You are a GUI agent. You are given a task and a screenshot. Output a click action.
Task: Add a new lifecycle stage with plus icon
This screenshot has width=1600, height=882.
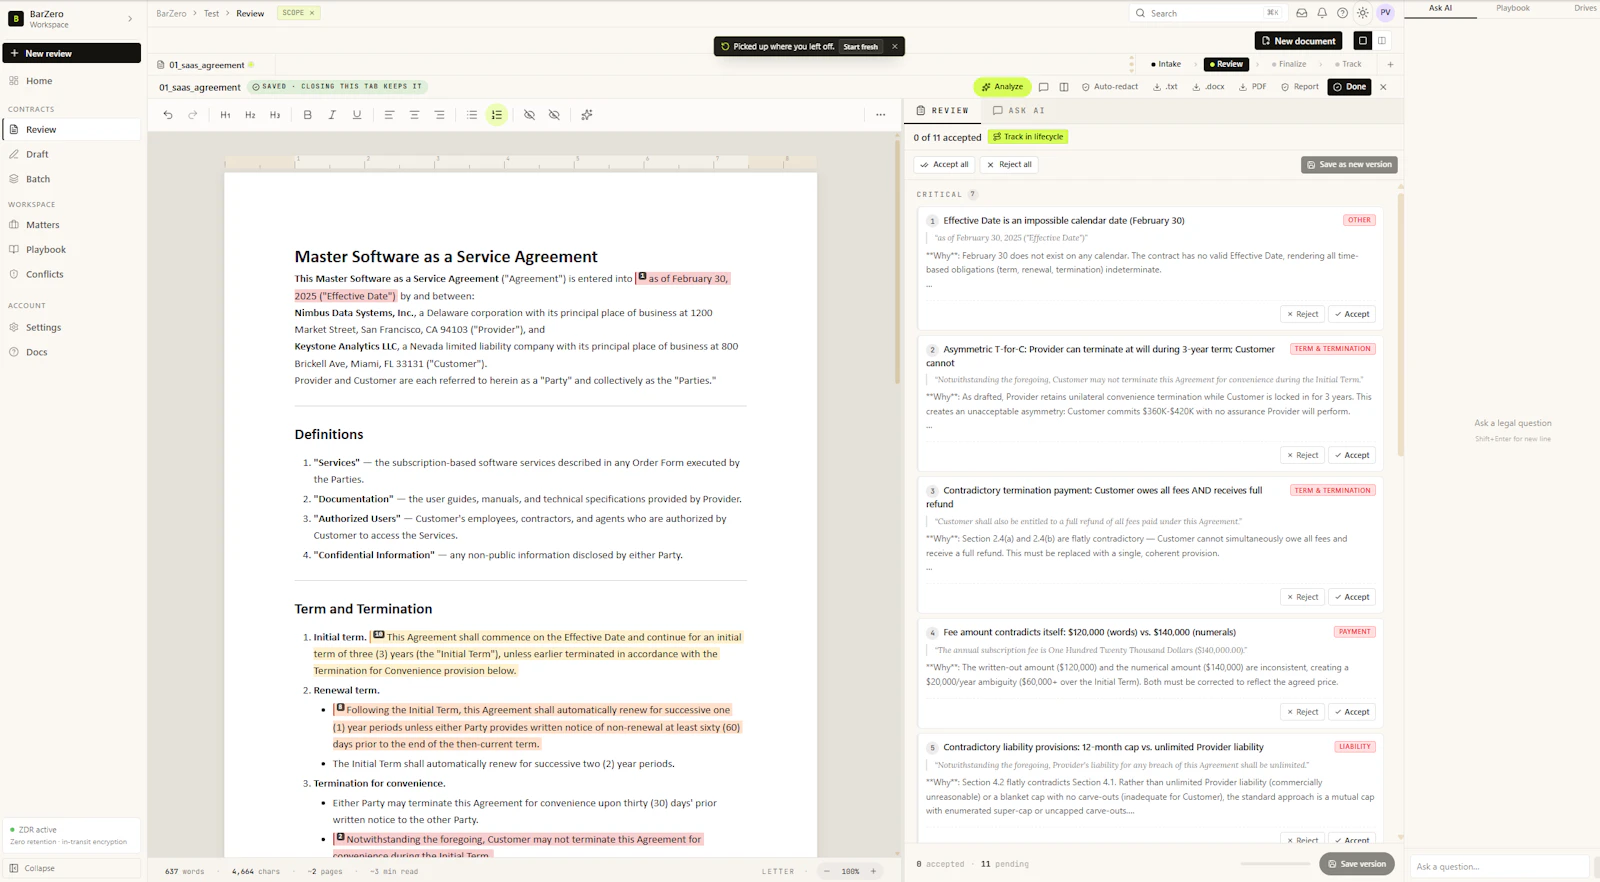point(1390,64)
